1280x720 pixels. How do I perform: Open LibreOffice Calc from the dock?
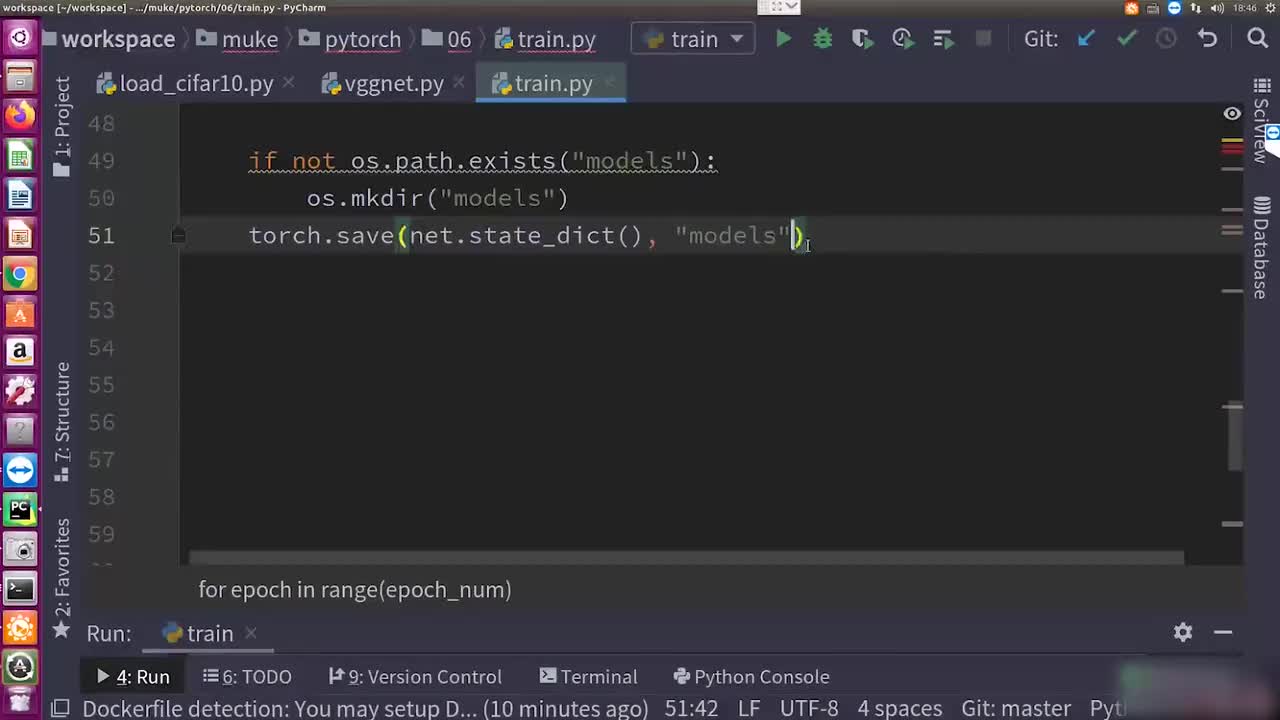[x=20, y=156]
